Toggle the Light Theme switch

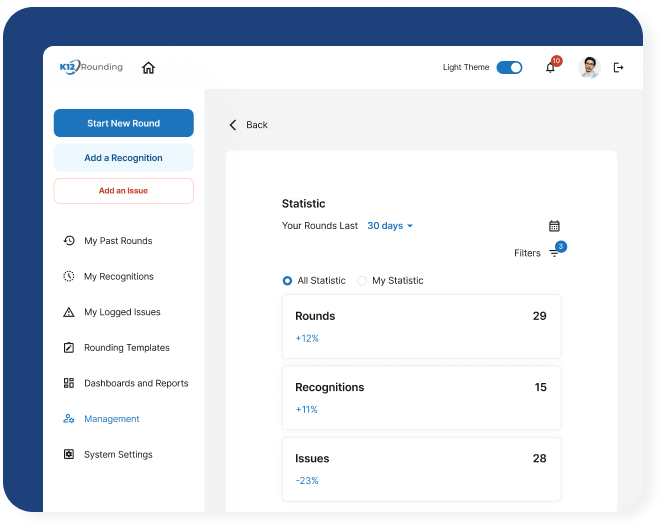(x=509, y=68)
